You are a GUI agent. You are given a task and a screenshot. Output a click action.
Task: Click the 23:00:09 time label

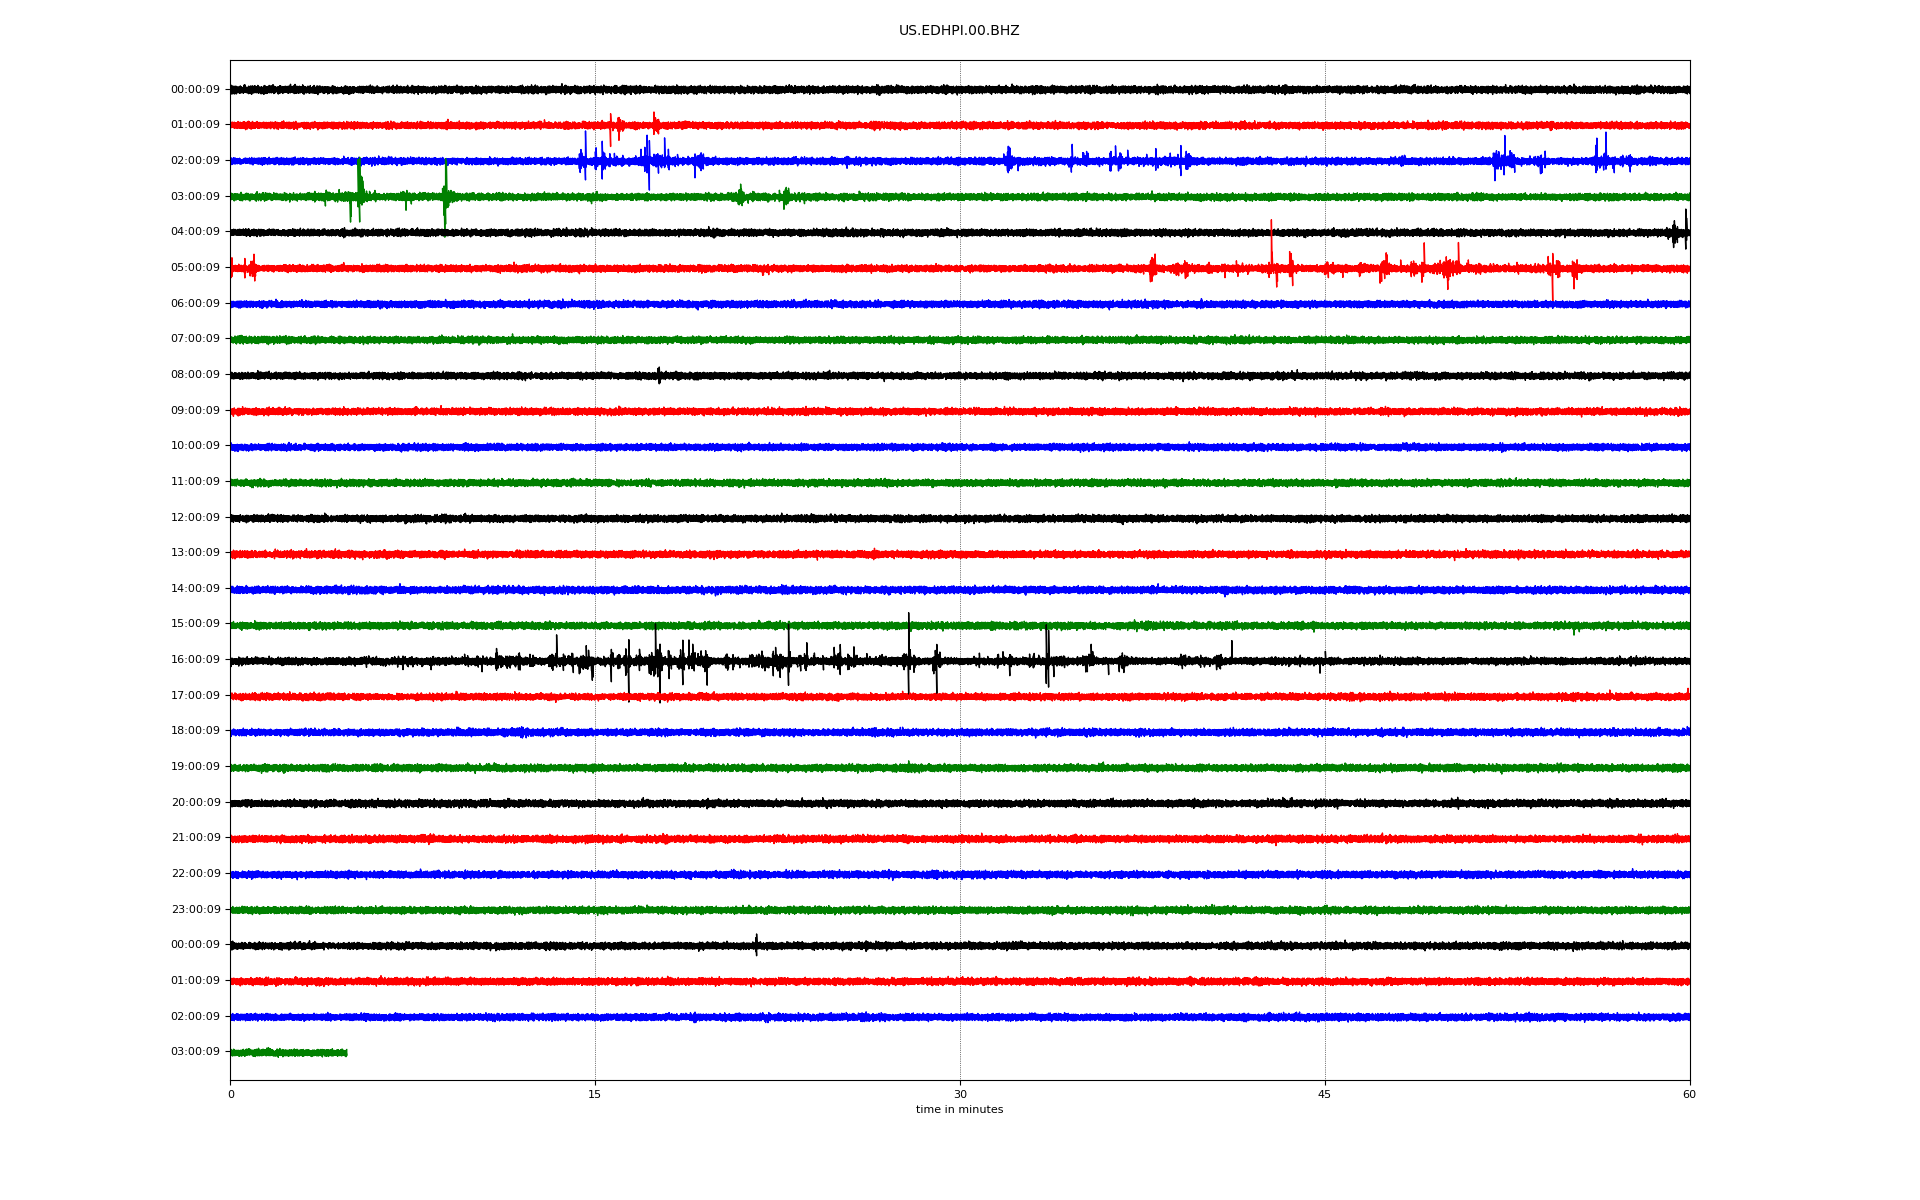[195, 910]
